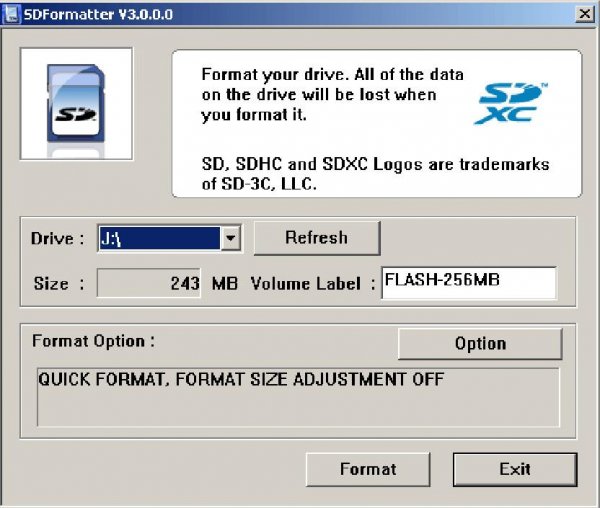Click the QUICK FORMAT option text
The width and height of the screenshot is (600, 508).
(241, 379)
